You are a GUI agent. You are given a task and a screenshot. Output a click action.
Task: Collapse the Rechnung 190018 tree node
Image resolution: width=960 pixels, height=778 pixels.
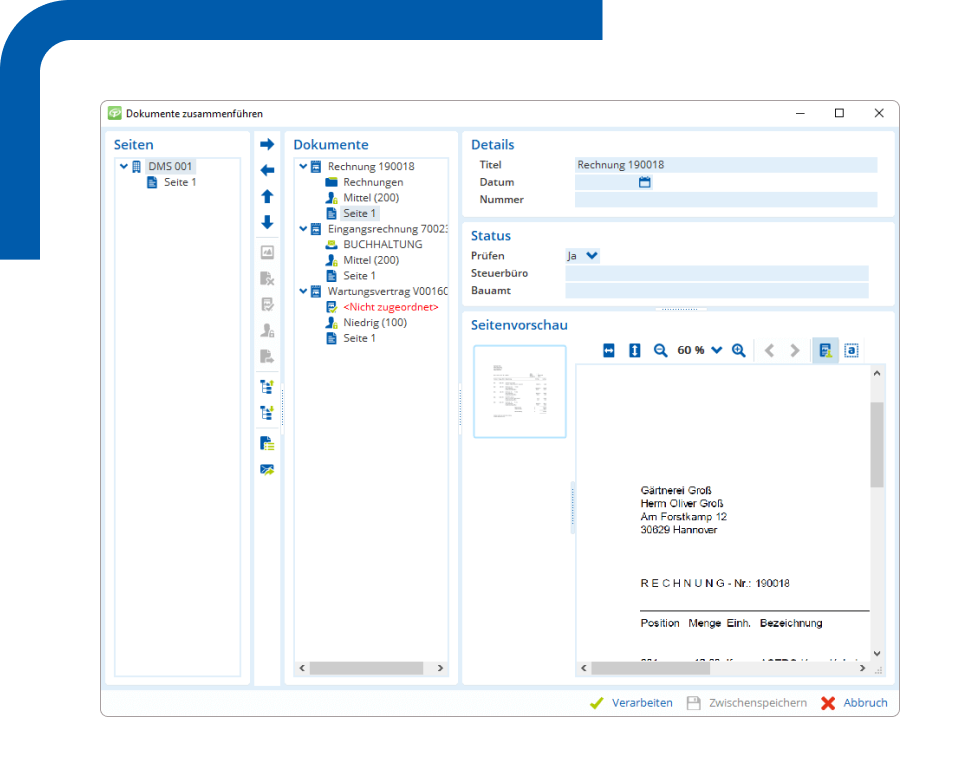click(303, 167)
